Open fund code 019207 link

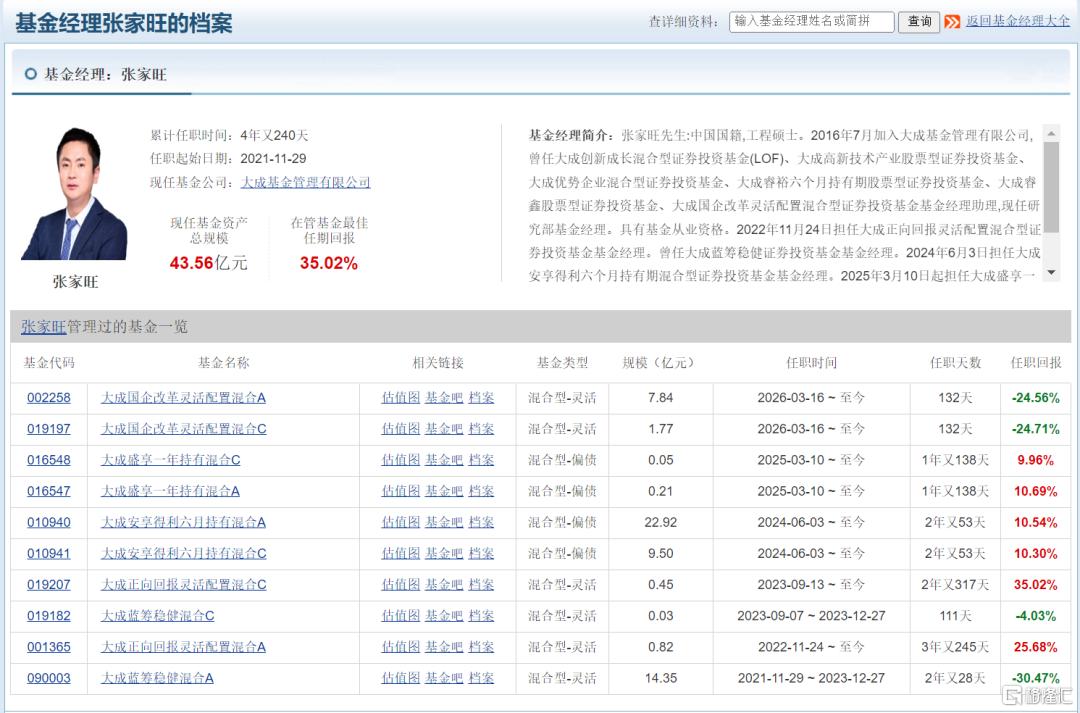pyautogui.click(x=49, y=585)
